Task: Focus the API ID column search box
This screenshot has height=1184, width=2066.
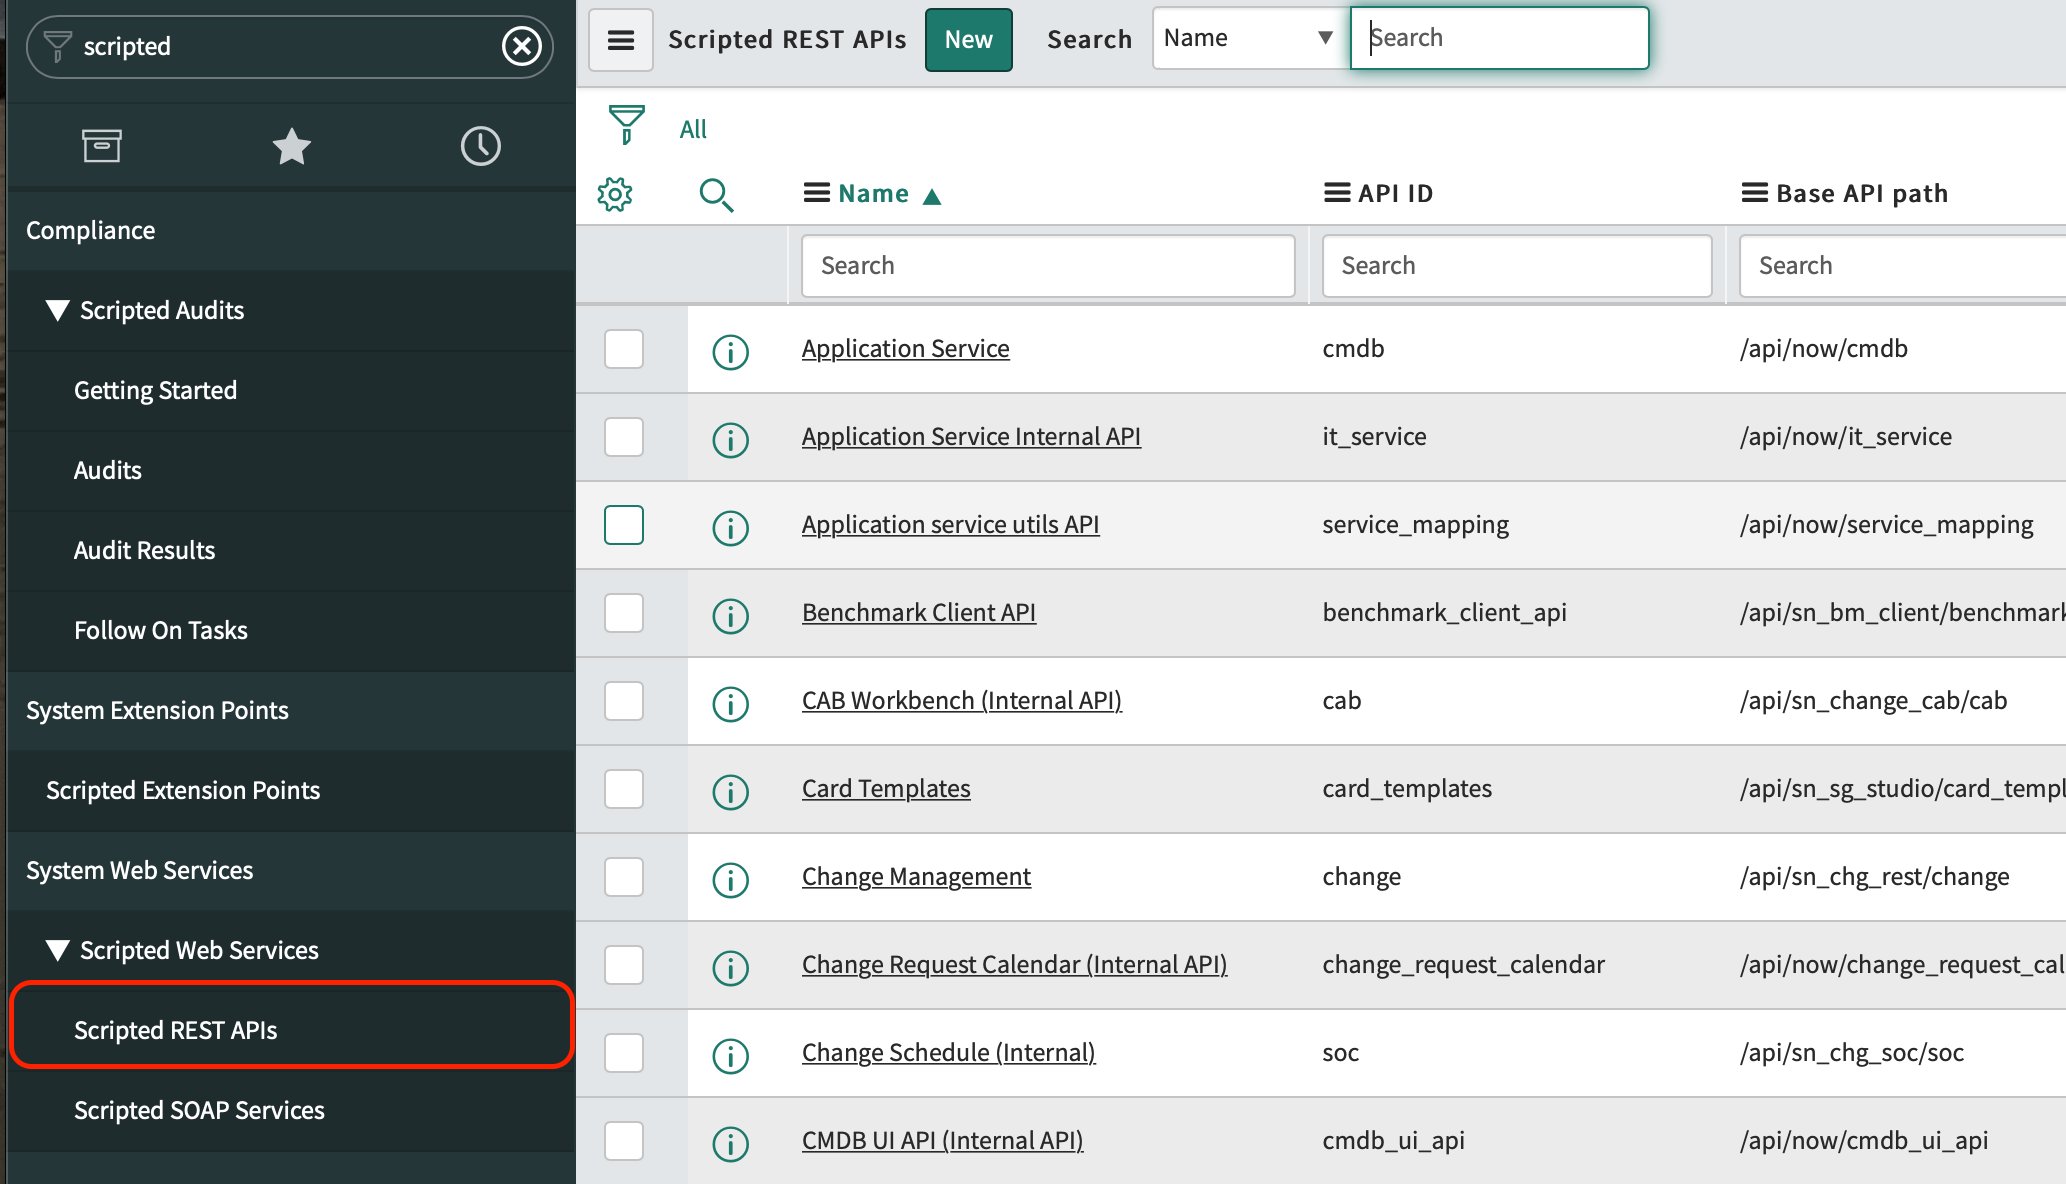Action: pyautogui.click(x=1516, y=266)
